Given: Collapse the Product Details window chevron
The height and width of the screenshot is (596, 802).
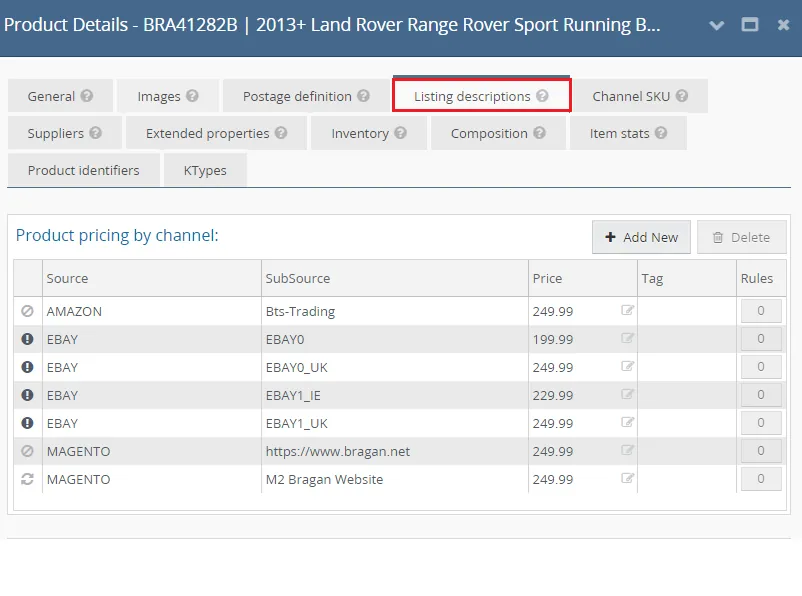Looking at the screenshot, I should (x=717, y=25).
